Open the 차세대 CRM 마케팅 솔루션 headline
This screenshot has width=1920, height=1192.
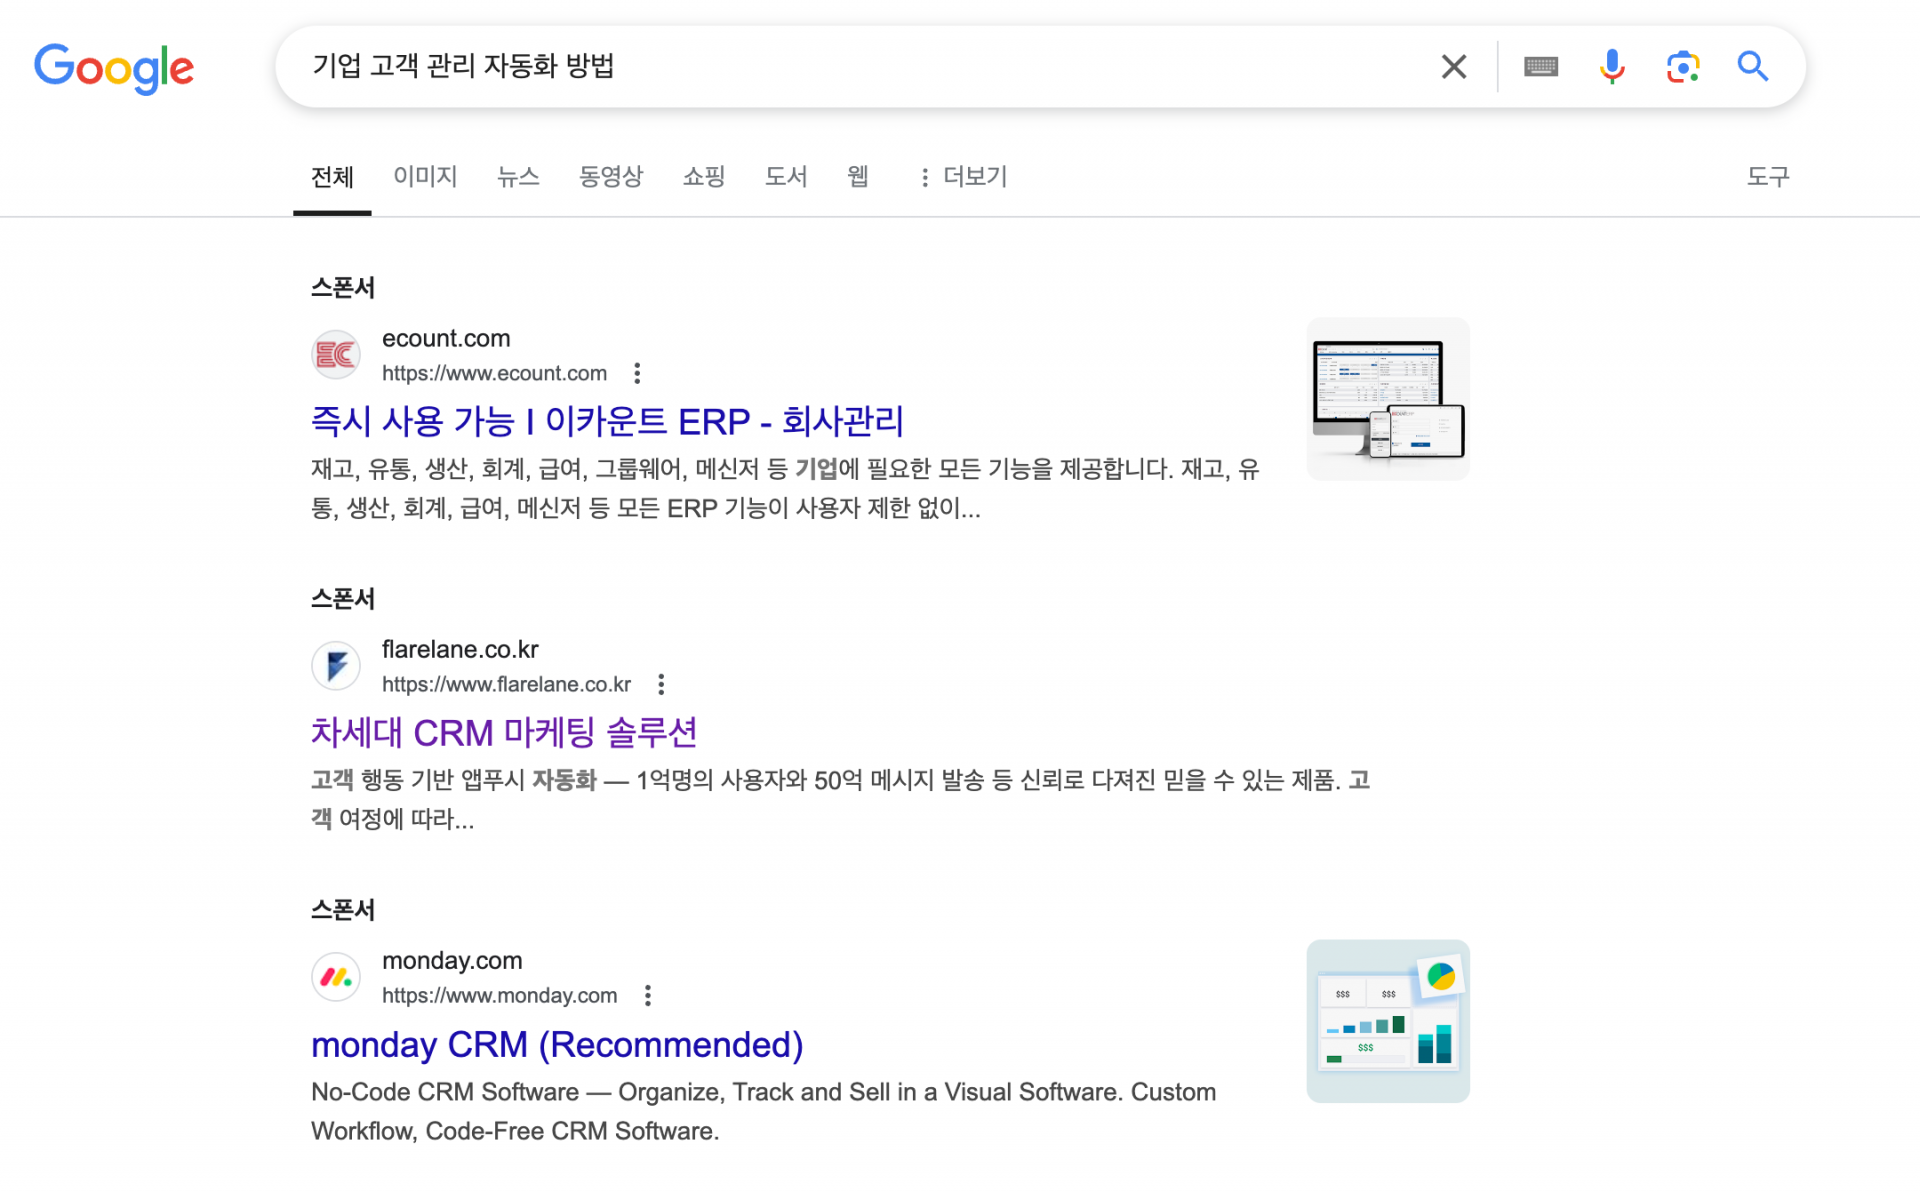pos(504,733)
